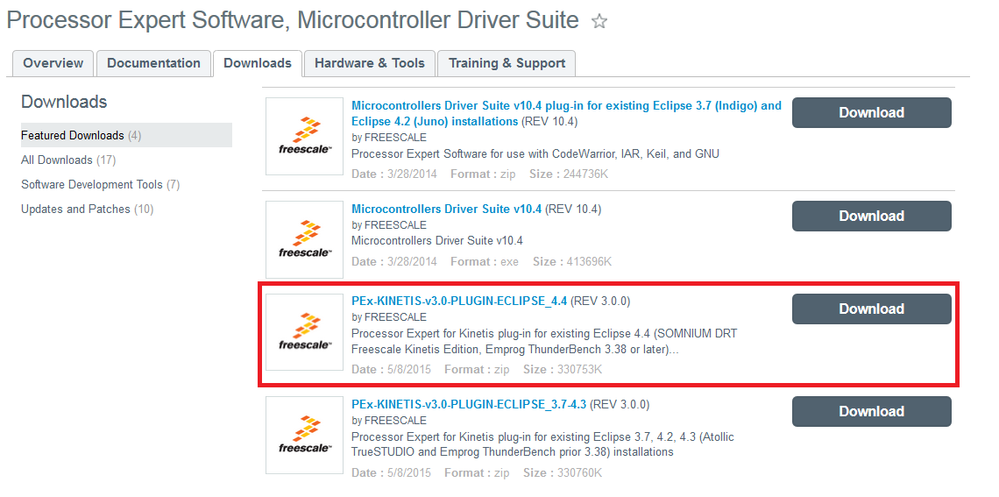Viewport: 999px width, 497px height.
Task: Click text mentioning CodeWarrior, IAR, Keil, and GNU
Action: [x=535, y=154]
